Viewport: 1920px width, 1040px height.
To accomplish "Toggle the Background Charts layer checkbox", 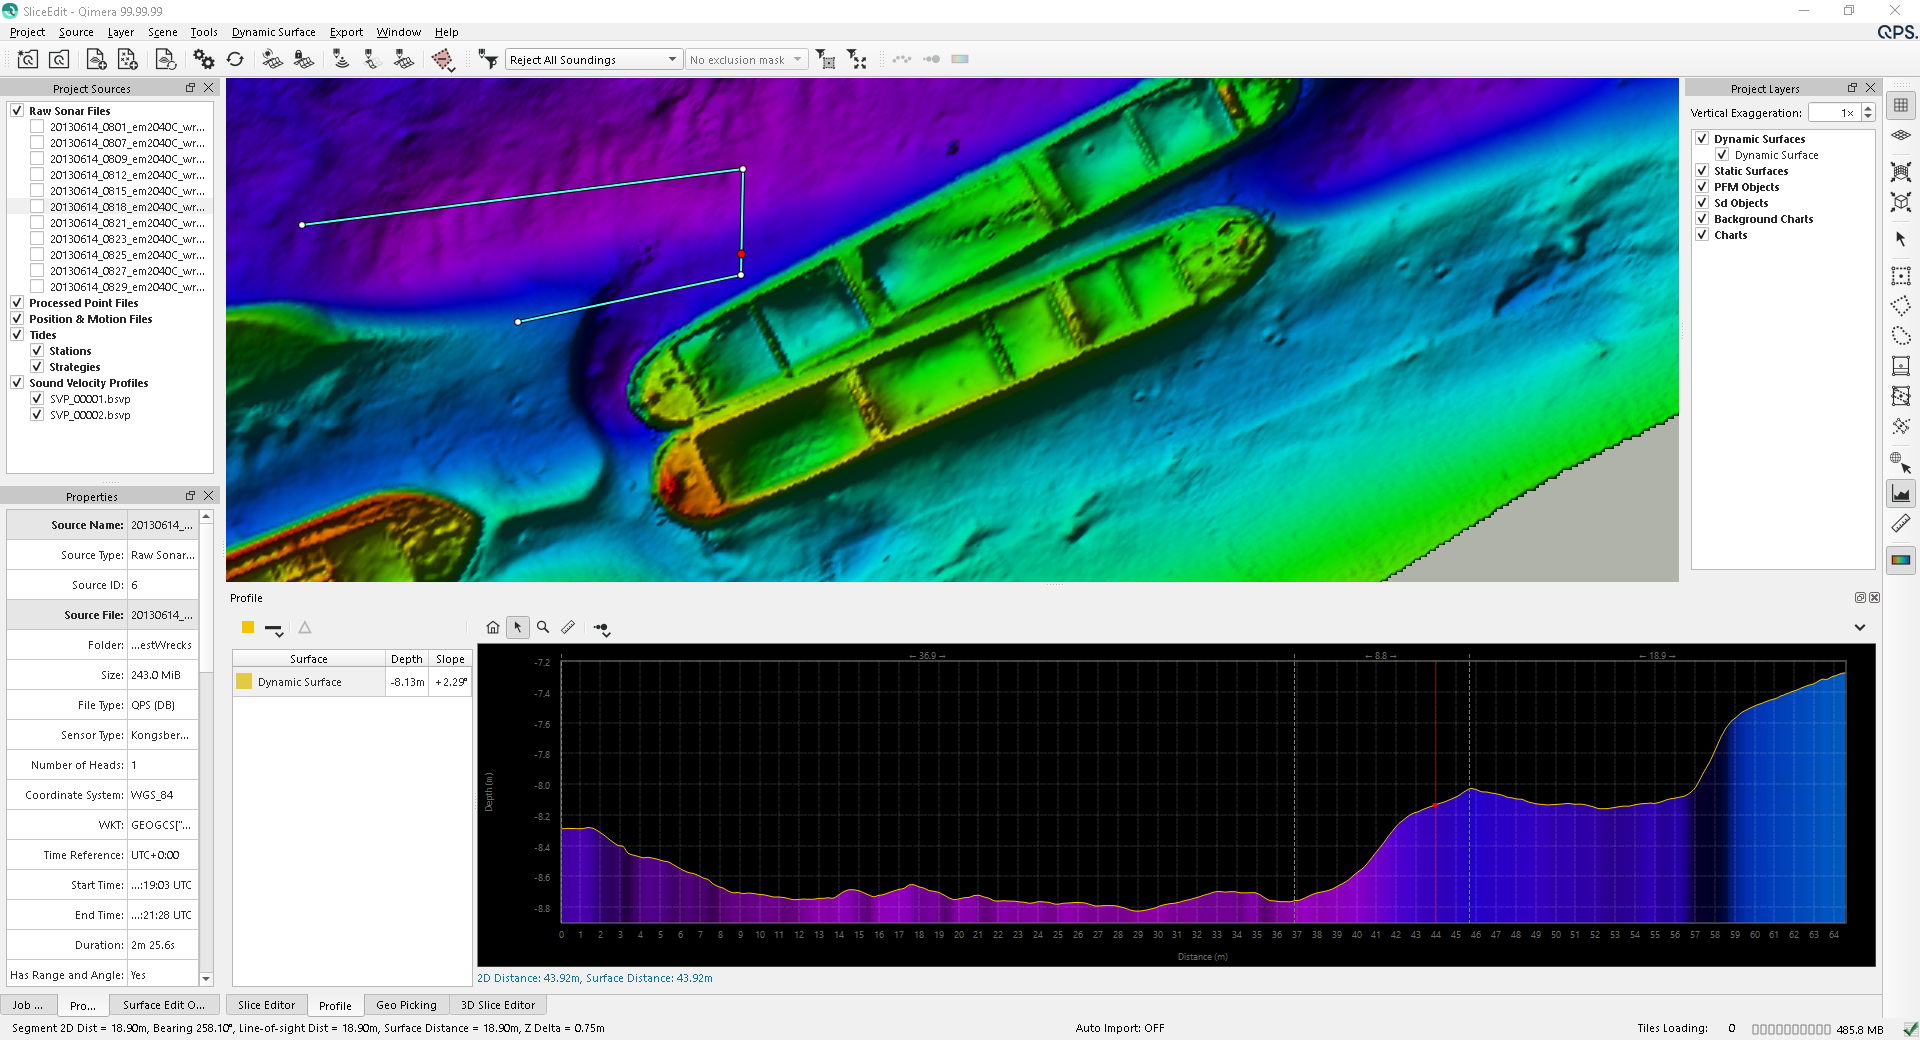I will click(1702, 219).
